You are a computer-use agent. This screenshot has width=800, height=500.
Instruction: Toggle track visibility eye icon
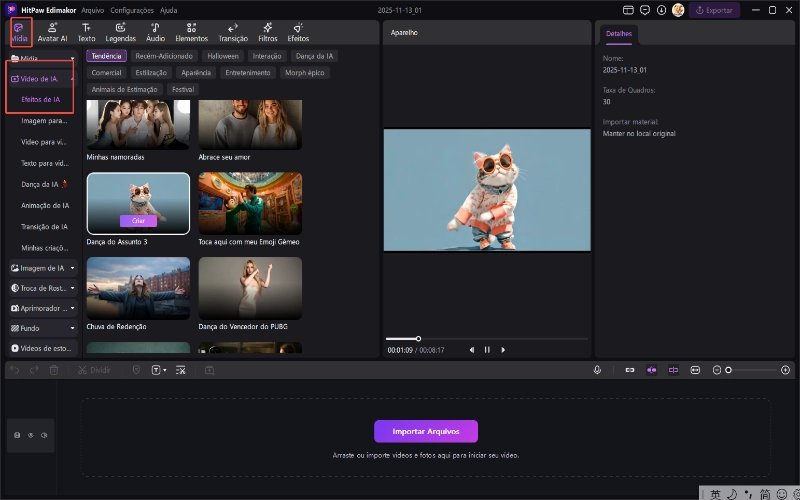coord(31,436)
